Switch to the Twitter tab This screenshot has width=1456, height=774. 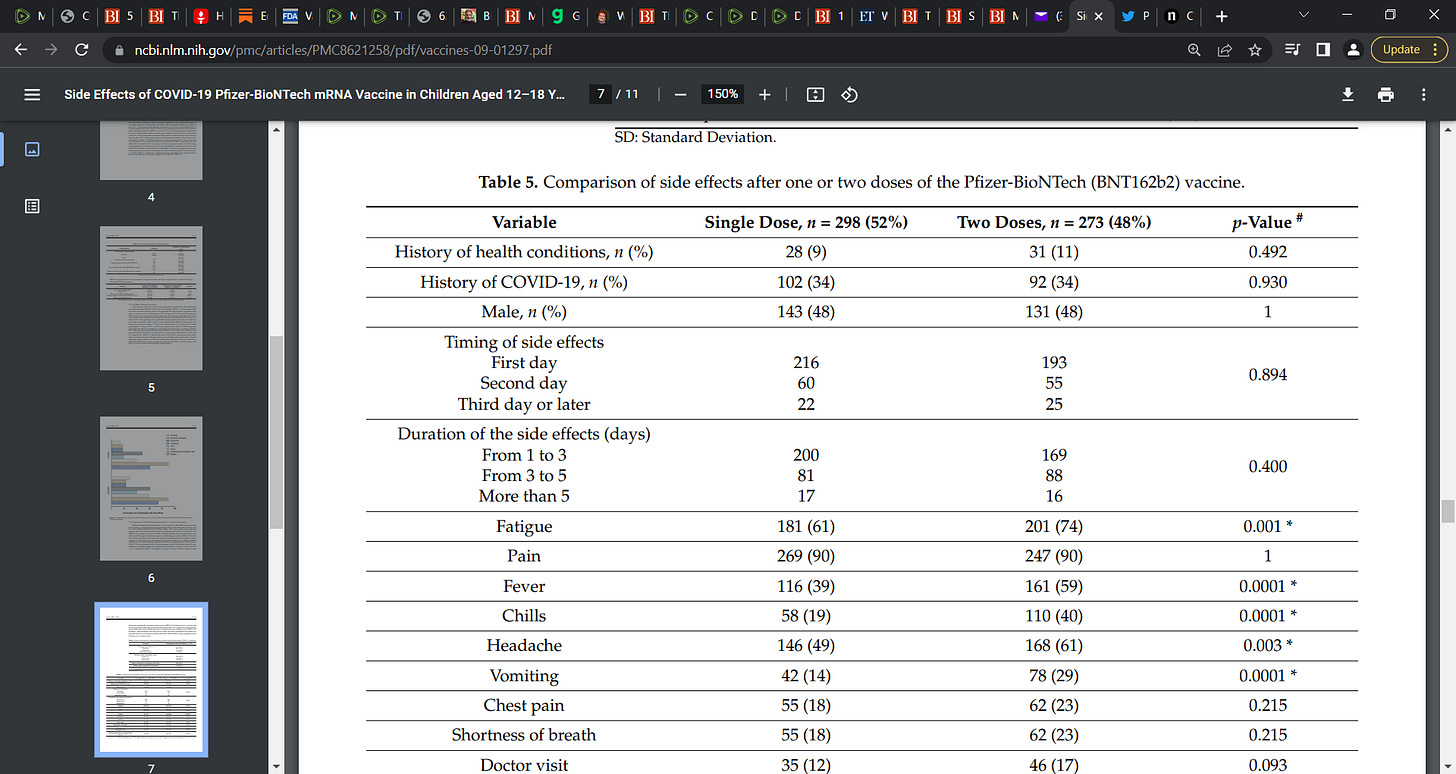[1136, 16]
